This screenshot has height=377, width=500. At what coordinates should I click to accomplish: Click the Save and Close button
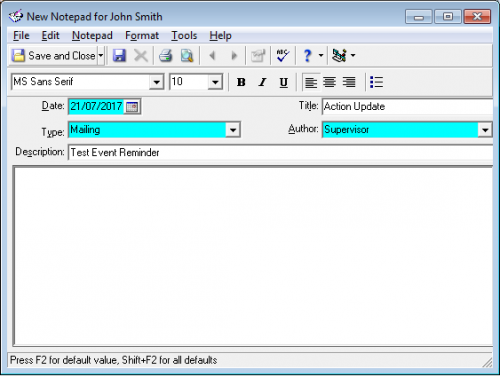click(54, 55)
